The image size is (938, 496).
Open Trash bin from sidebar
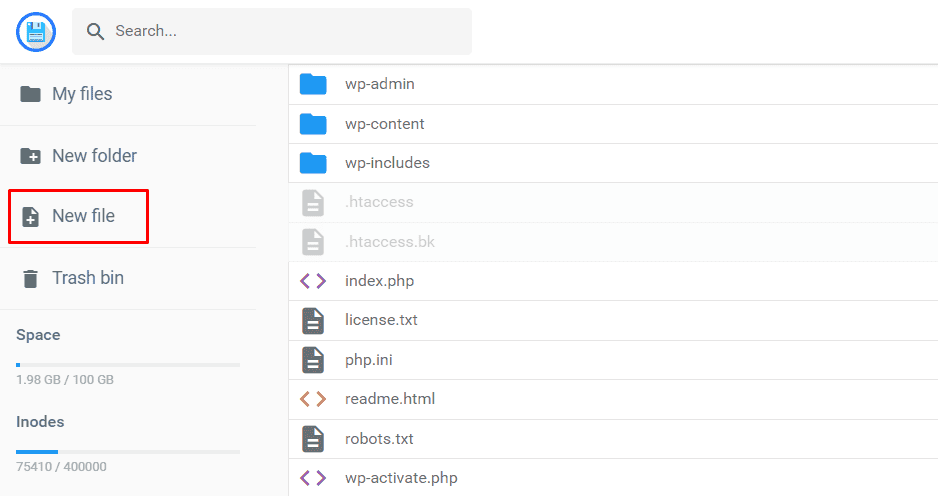[x=88, y=278]
